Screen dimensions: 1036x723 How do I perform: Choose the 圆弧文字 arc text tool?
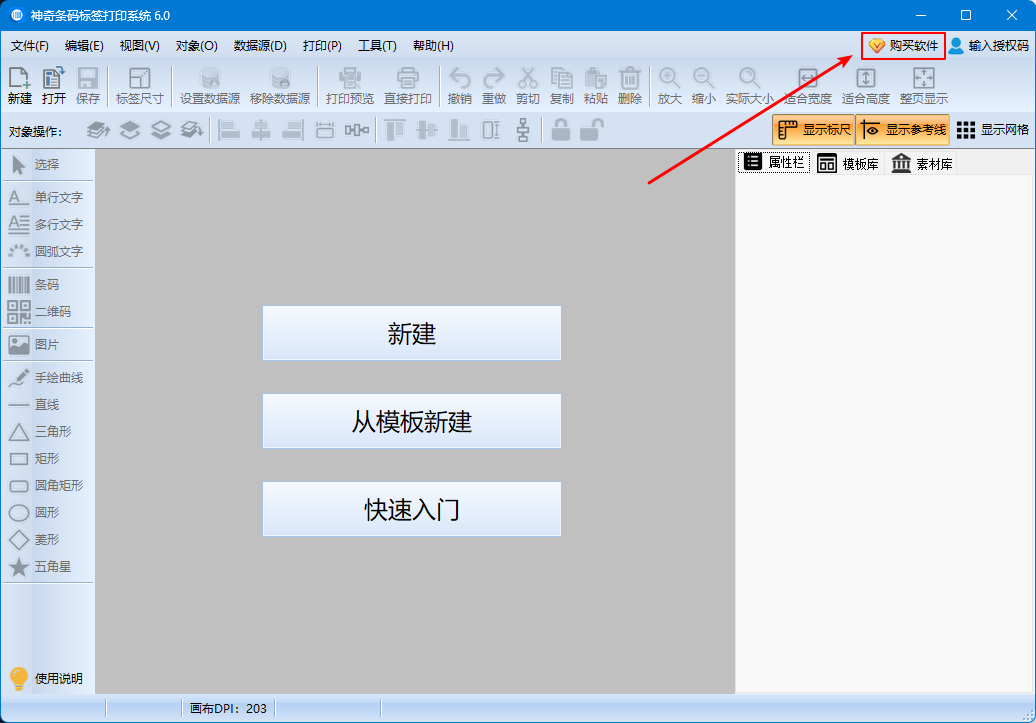pos(47,251)
